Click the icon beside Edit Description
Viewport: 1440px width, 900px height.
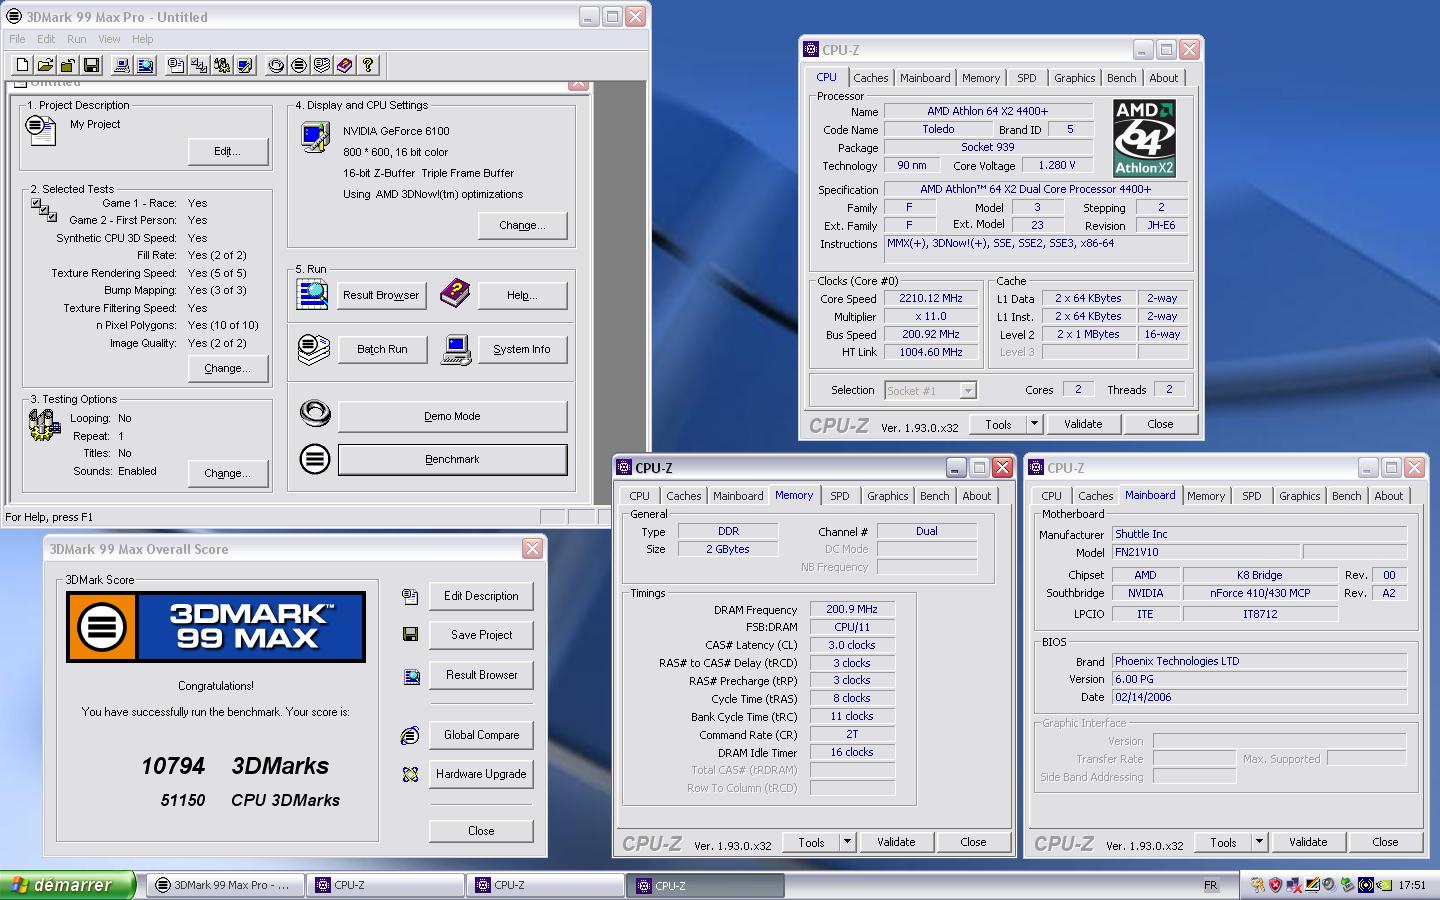[410, 597]
